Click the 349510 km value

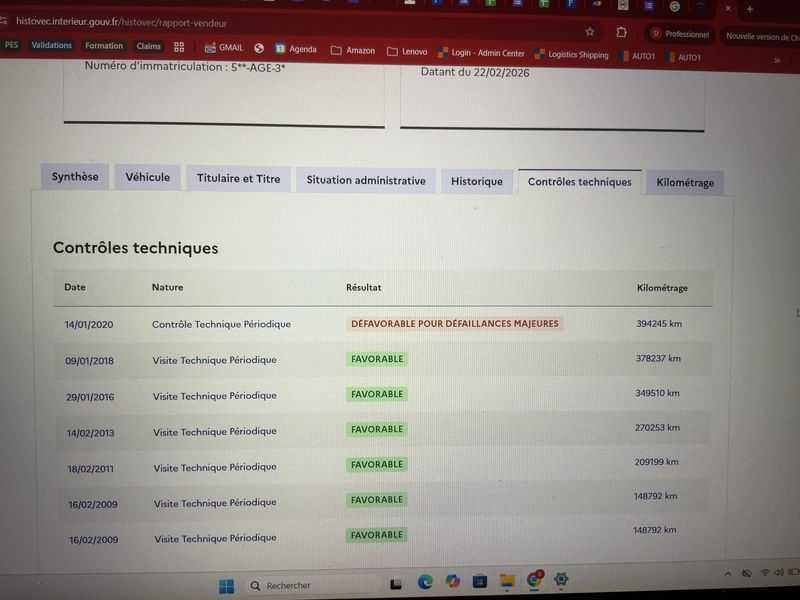coord(657,393)
